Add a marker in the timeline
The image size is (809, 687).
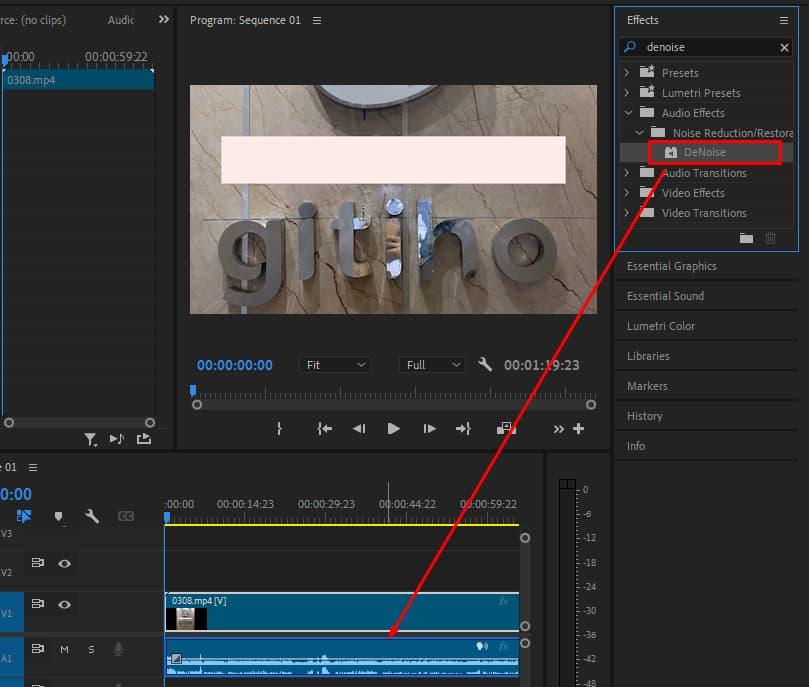58,517
